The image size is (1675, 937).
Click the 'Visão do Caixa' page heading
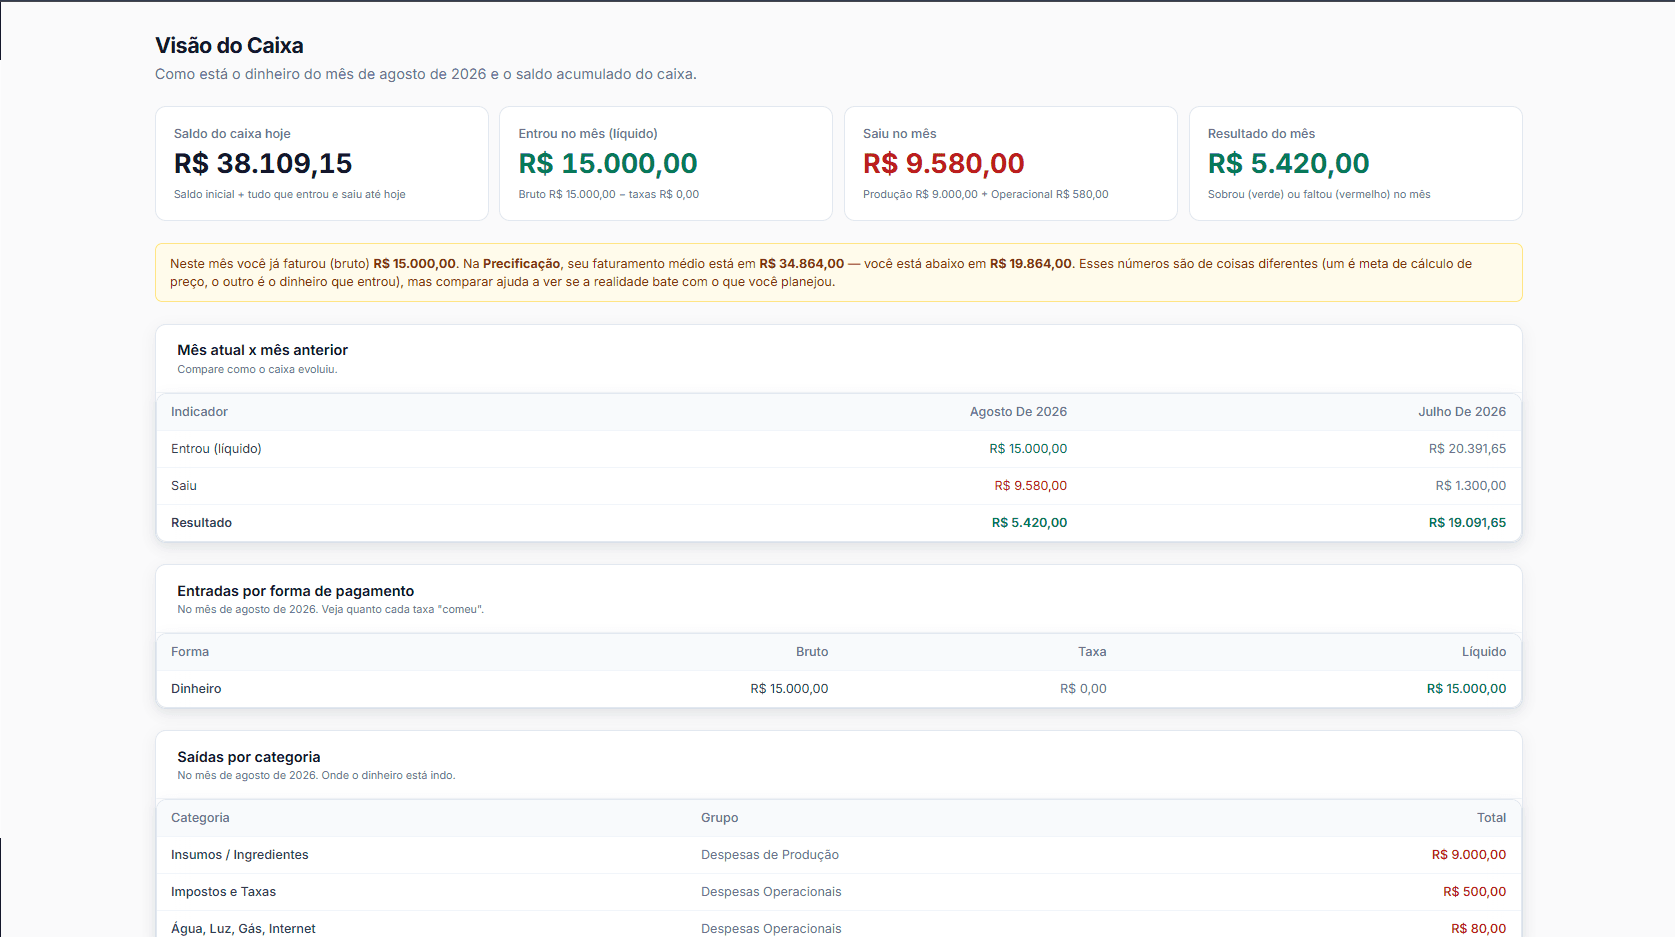[229, 45]
